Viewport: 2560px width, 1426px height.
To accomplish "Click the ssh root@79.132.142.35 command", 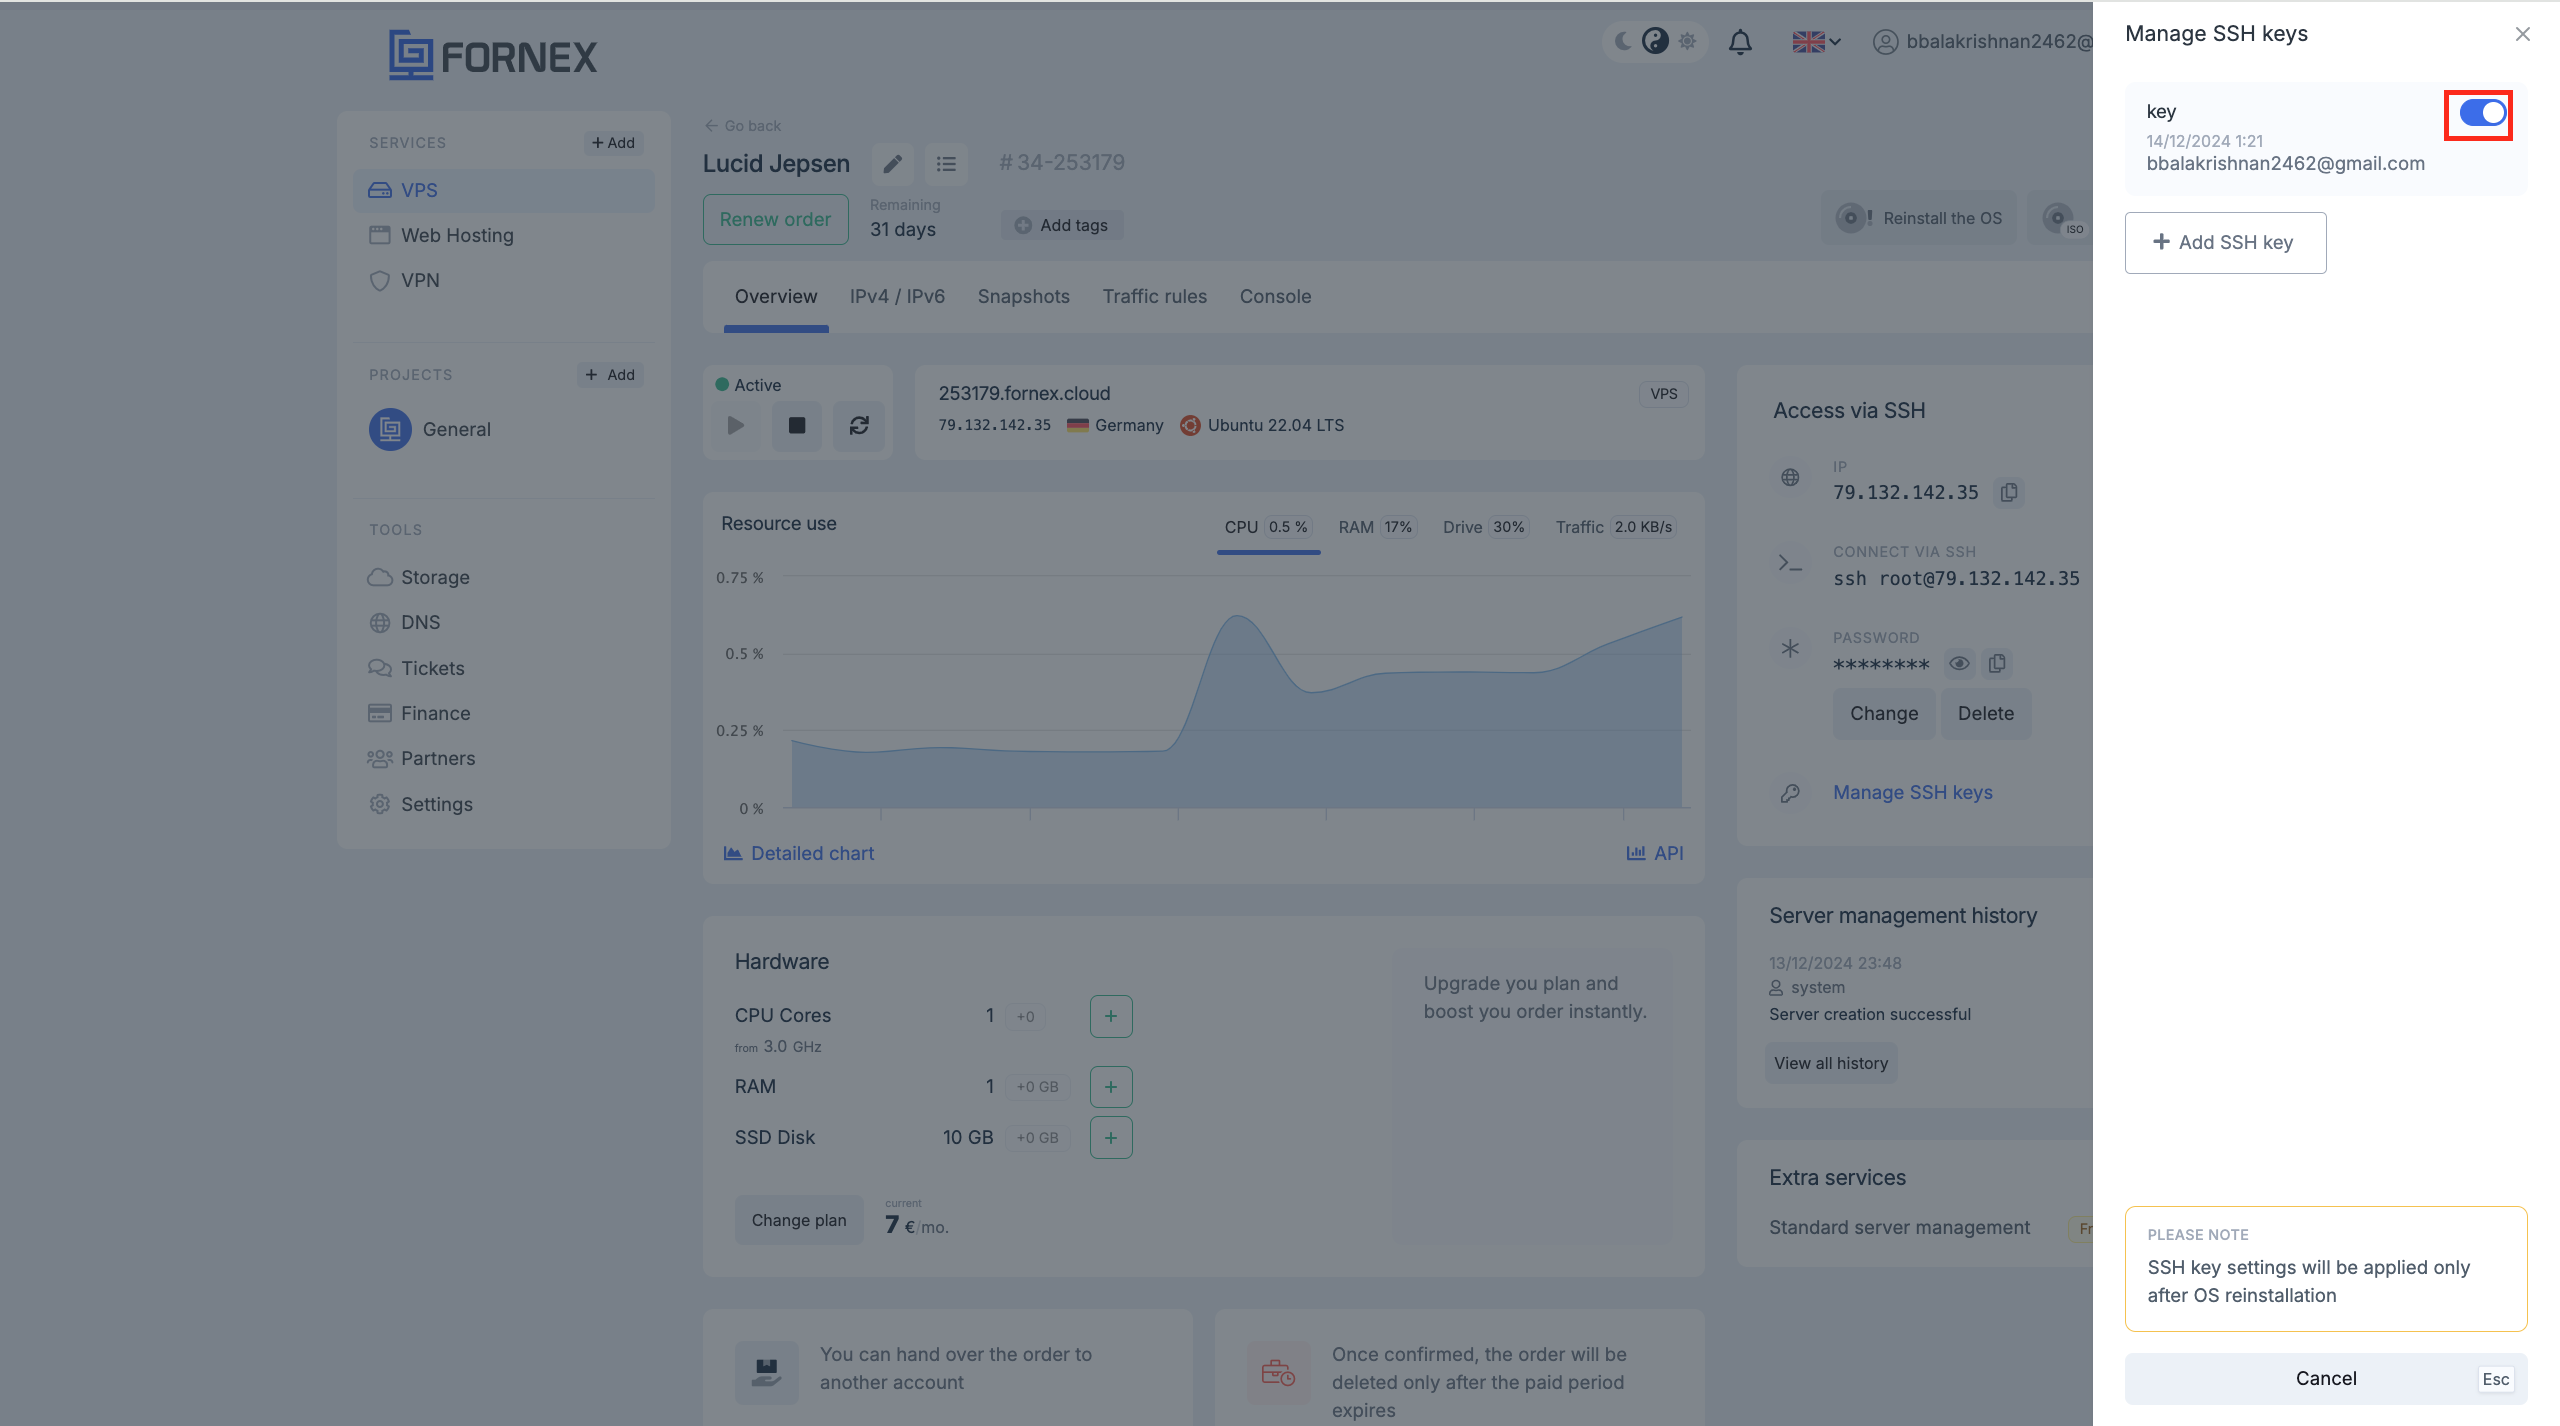I will (x=1956, y=578).
